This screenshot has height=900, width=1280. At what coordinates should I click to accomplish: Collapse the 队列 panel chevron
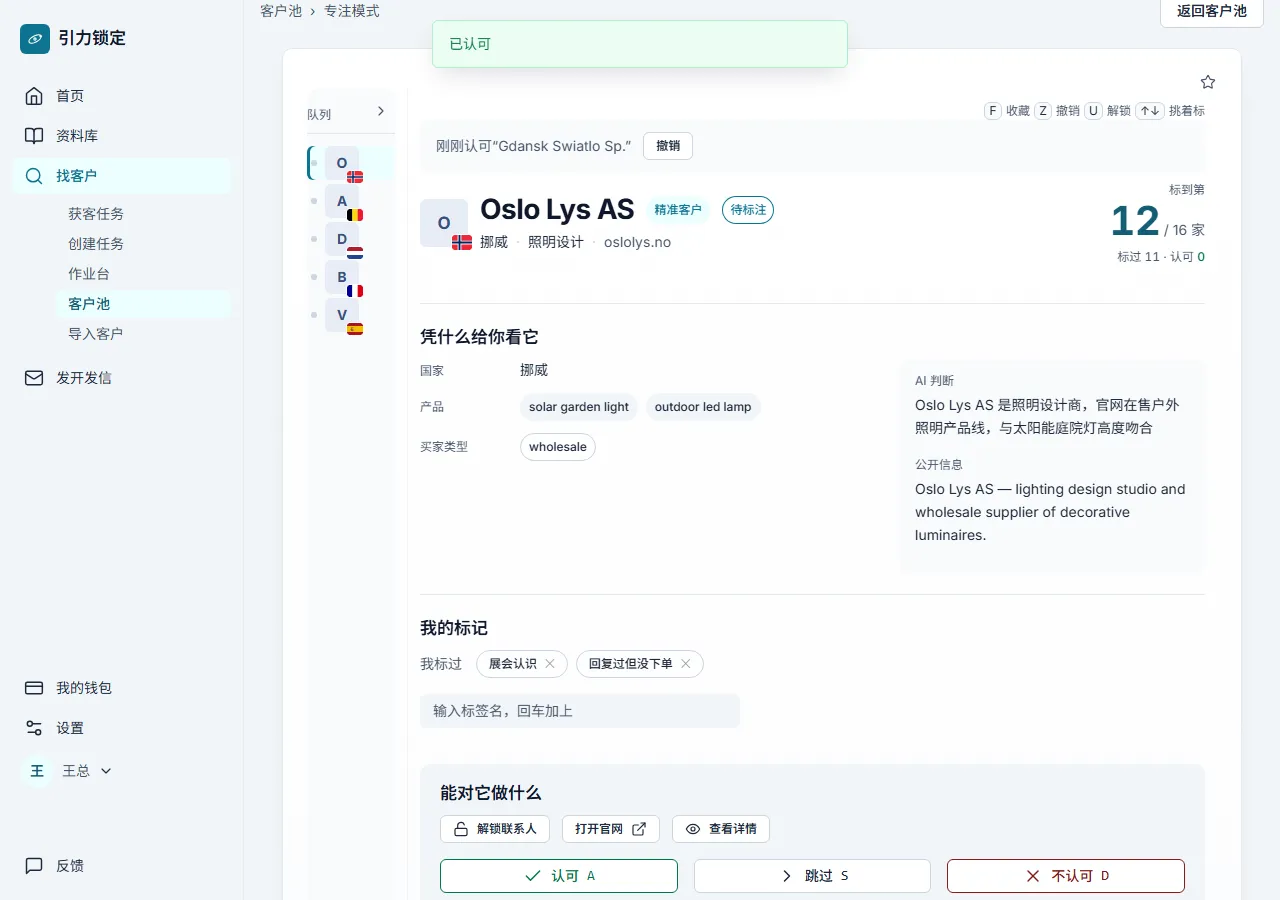381,111
